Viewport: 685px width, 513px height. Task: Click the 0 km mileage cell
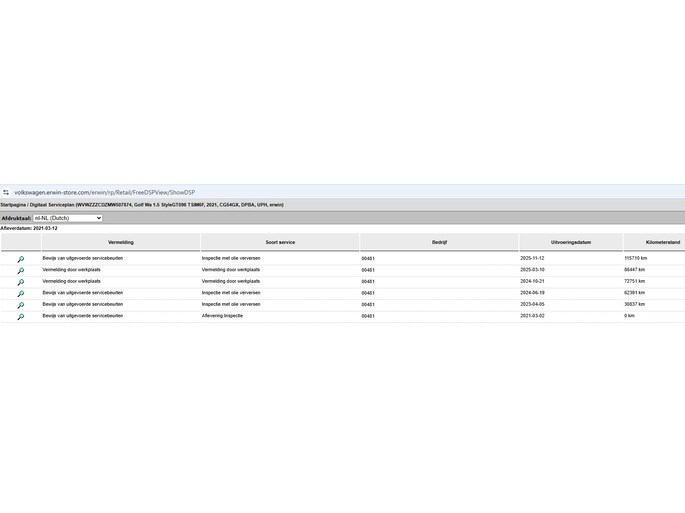pos(630,316)
